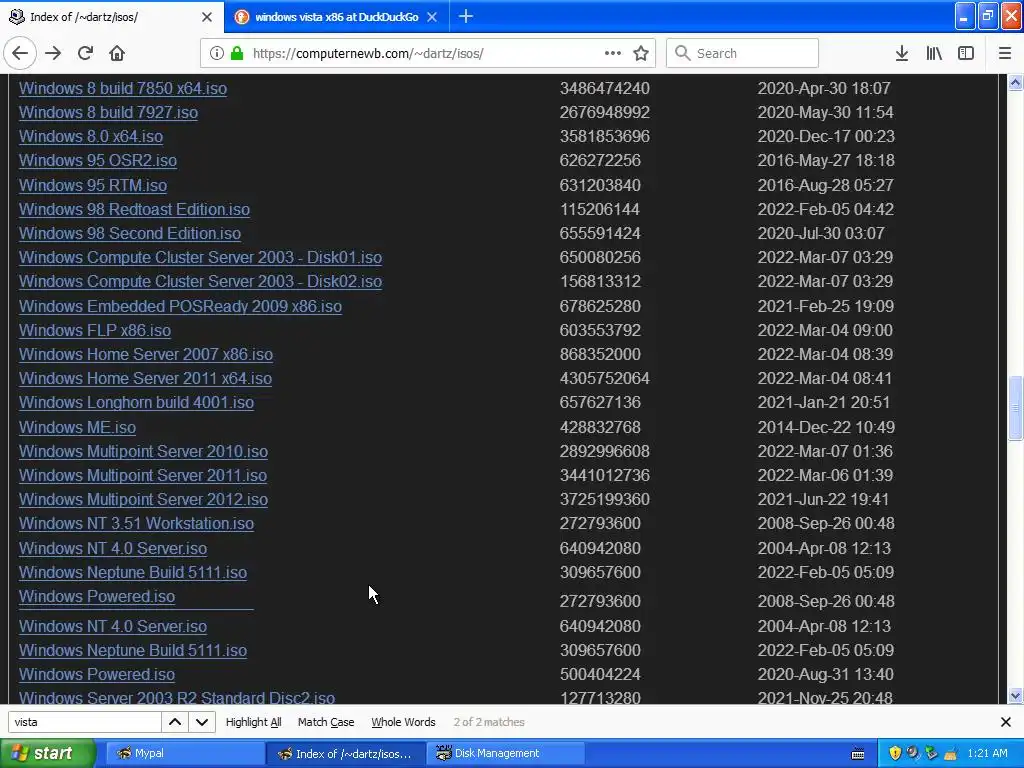Open Windows 8 build 7927.iso link
The width and height of the screenshot is (1024, 768).
(108, 112)
